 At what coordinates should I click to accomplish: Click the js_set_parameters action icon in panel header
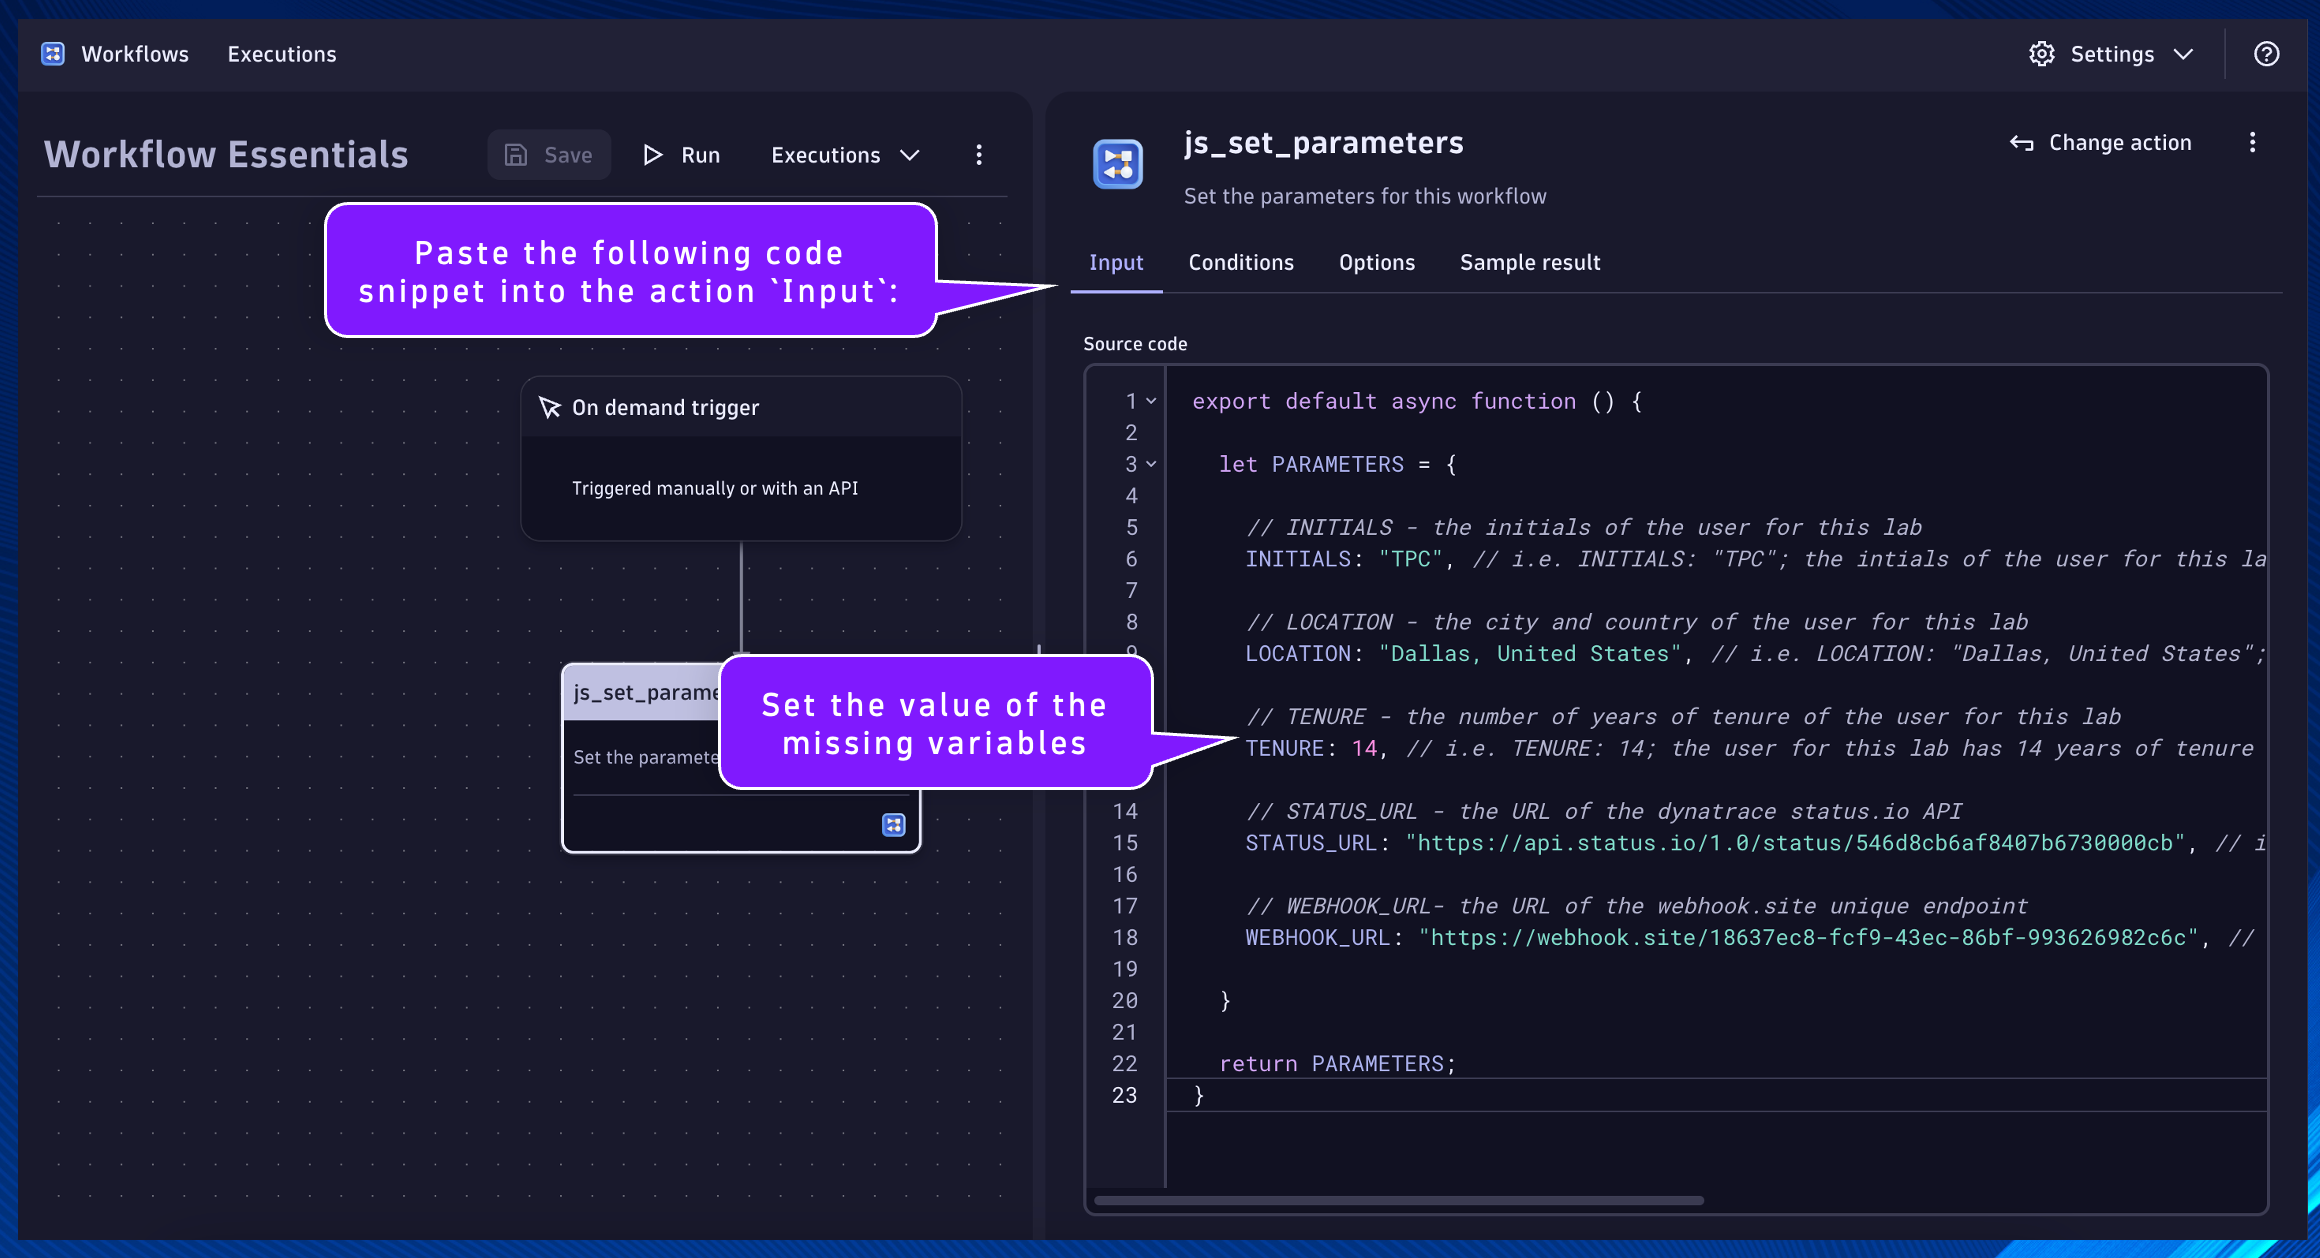click(x=1118, y=165)
